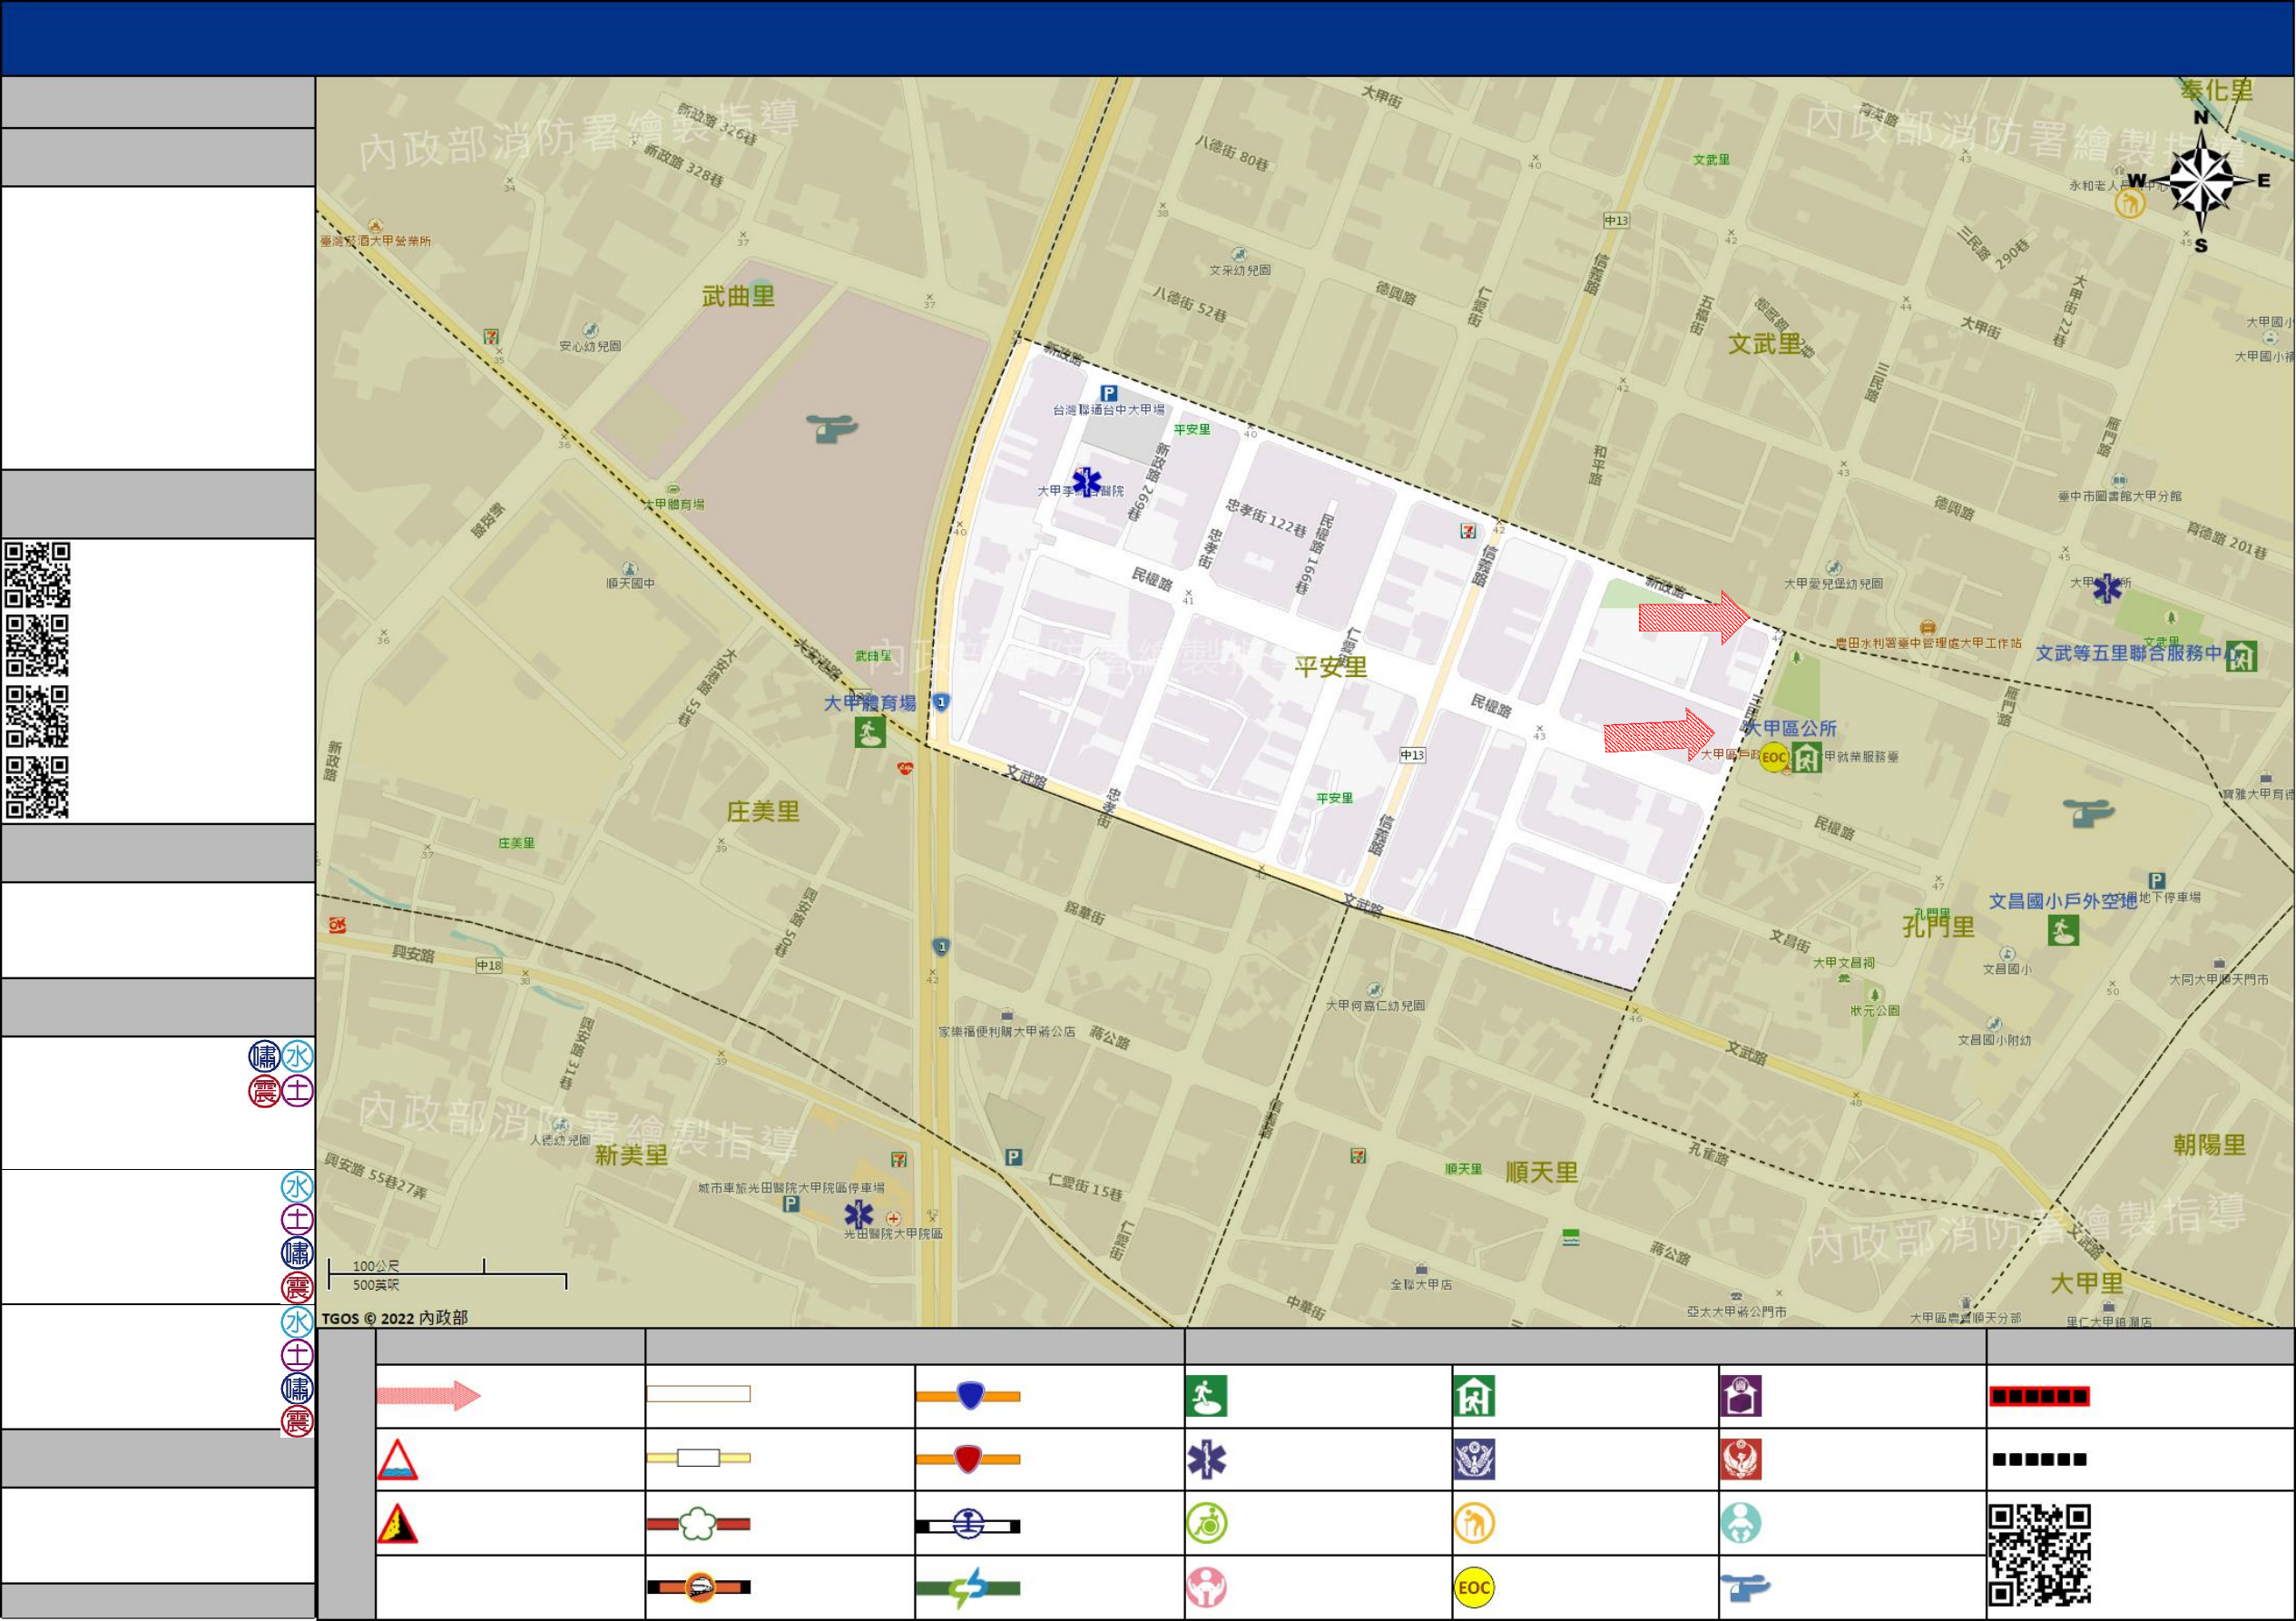The width and height of the screenshot is (2296, 1621).
Task: Select the 新美里 district label
Action: pyautogui.click(x=631, y=1155)
